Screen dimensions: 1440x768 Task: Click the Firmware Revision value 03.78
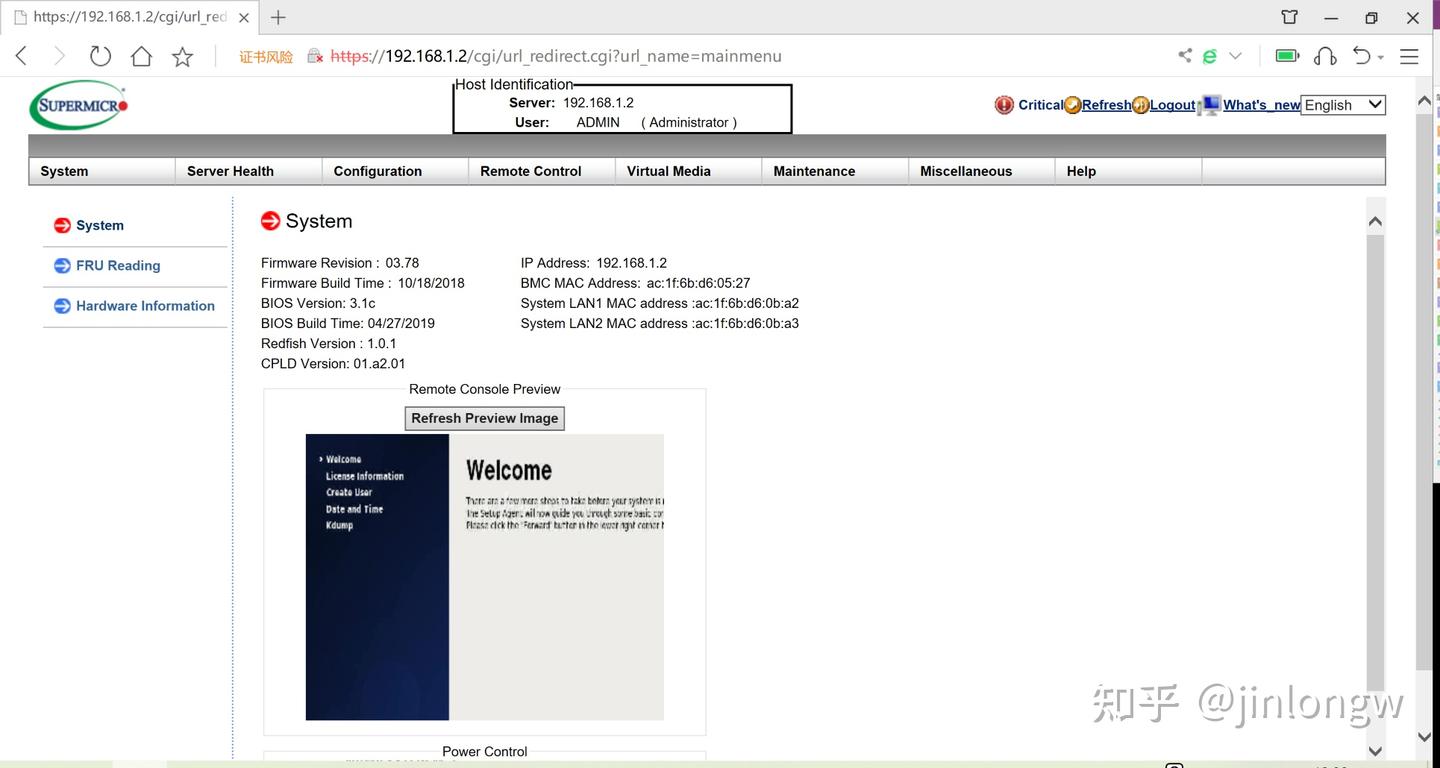click(x=402, y=263)
